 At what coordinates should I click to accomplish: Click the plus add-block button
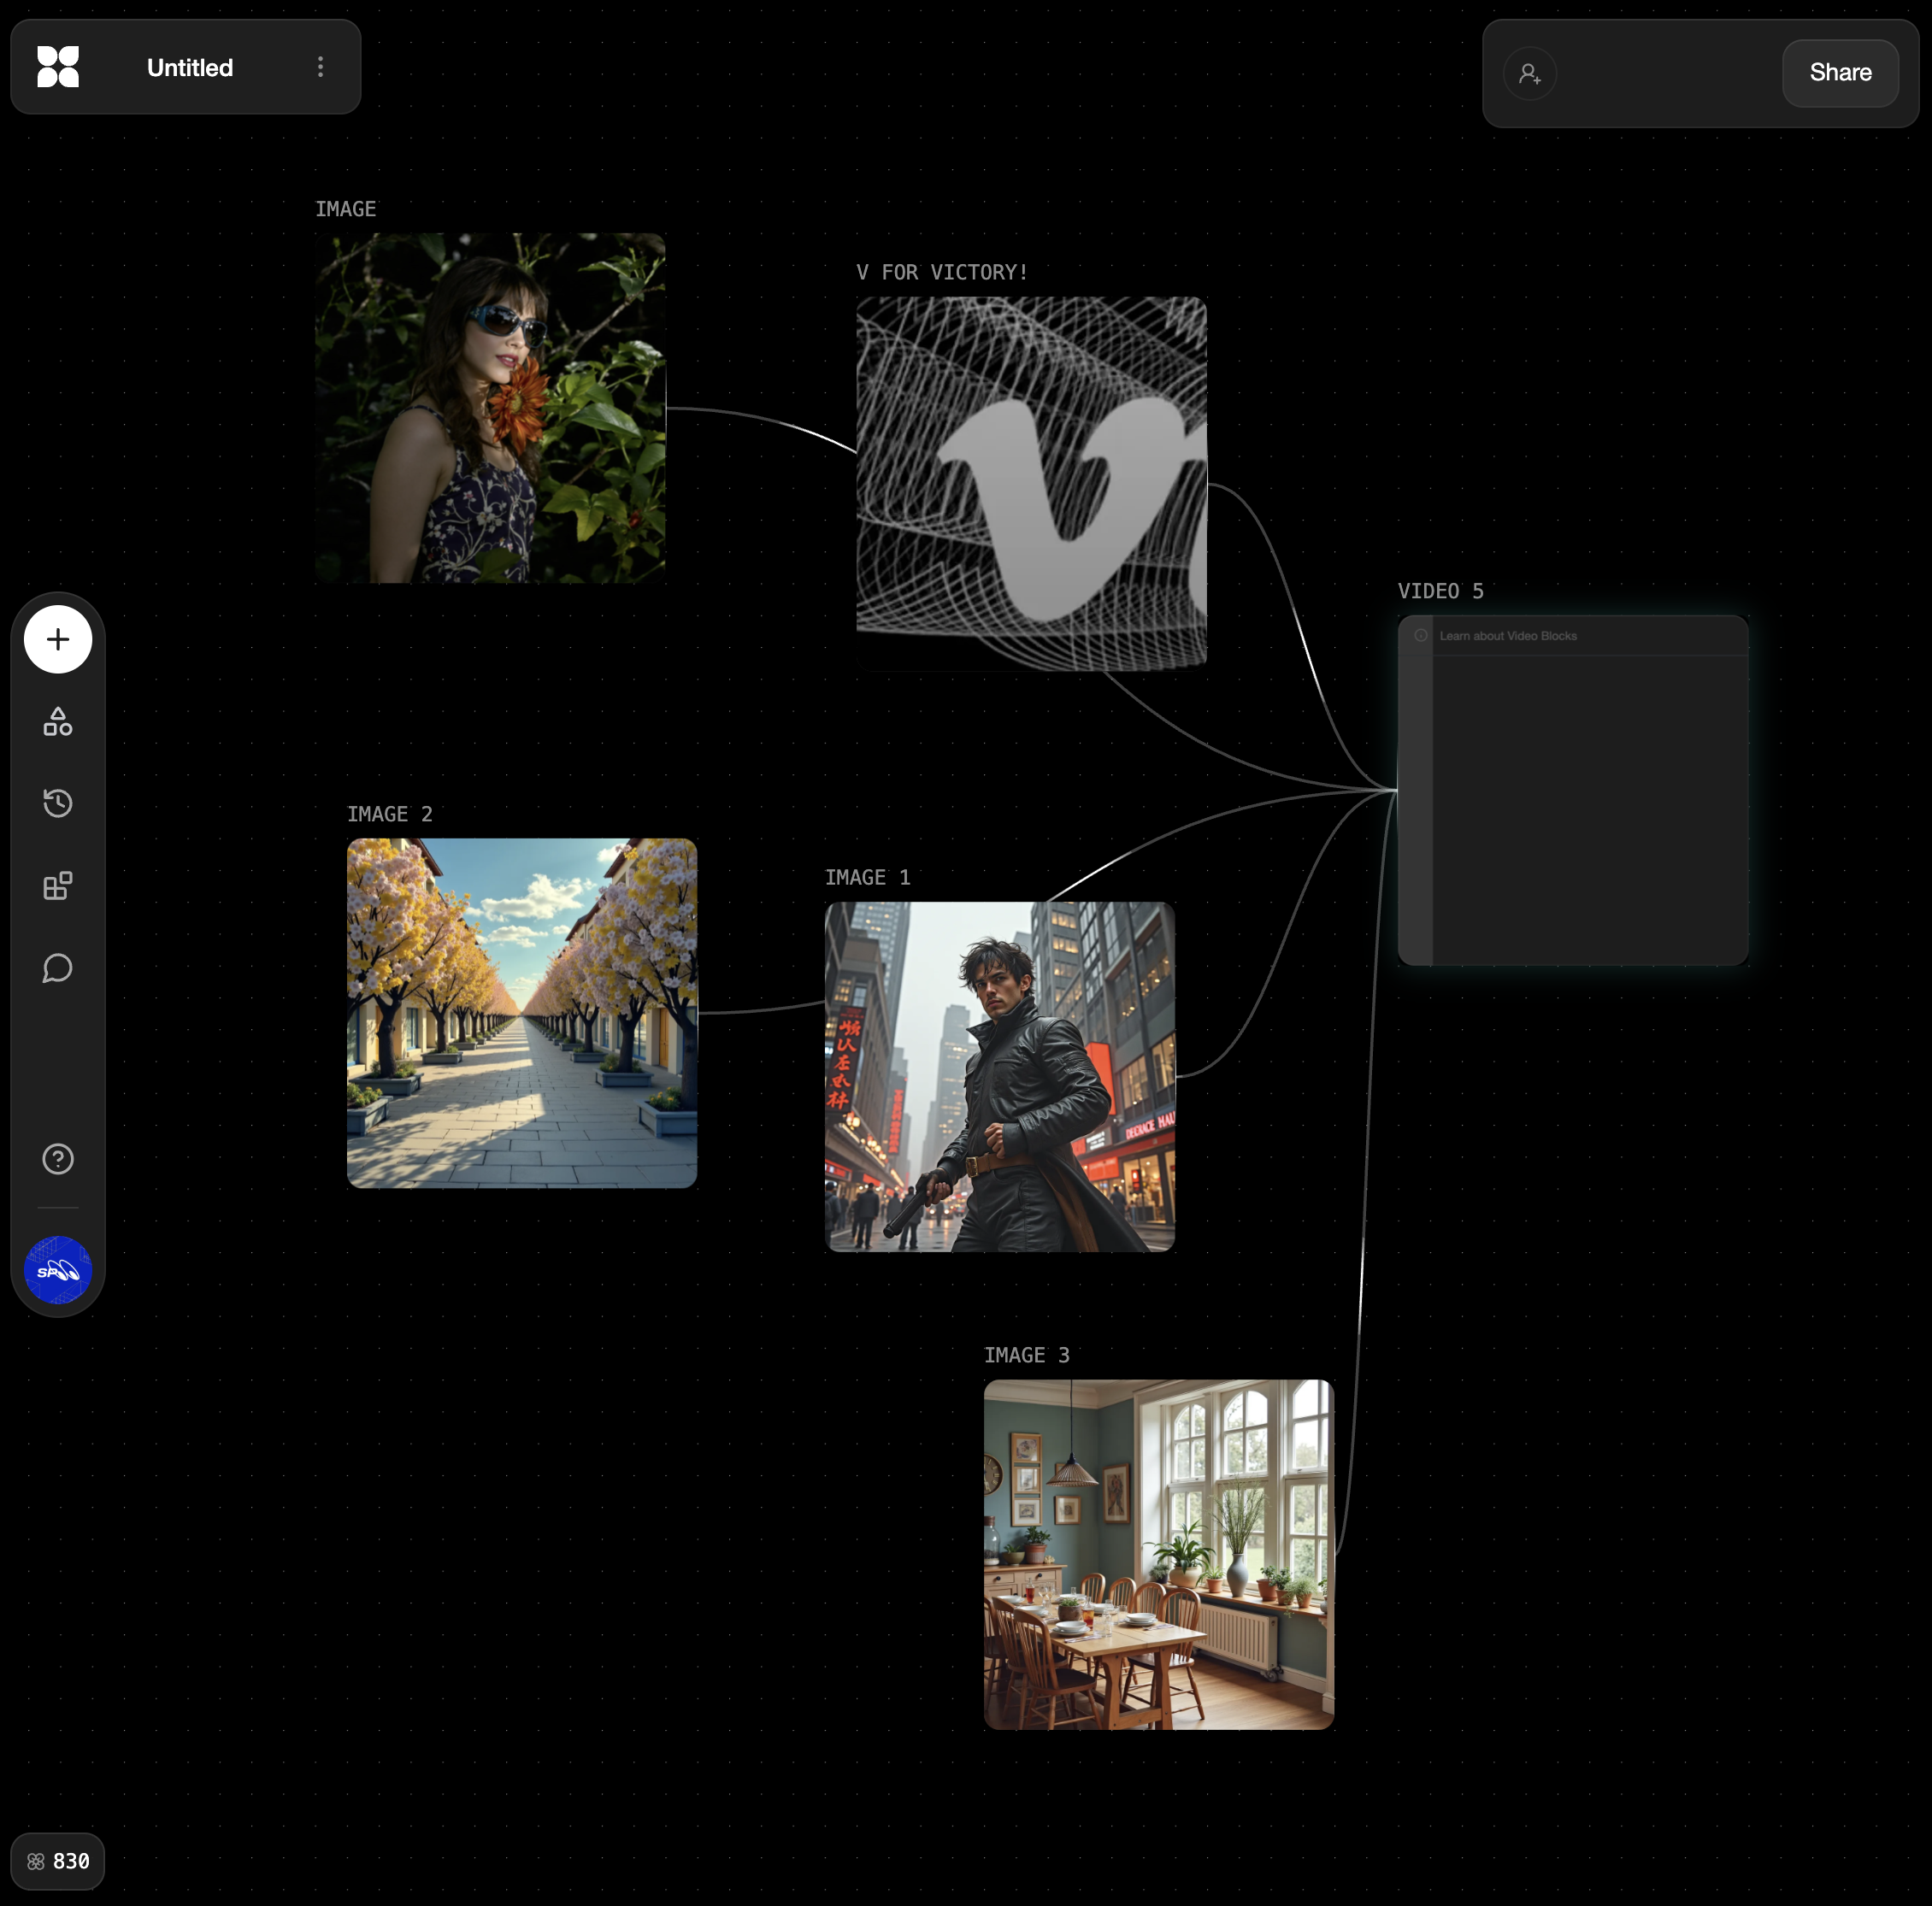58,639
